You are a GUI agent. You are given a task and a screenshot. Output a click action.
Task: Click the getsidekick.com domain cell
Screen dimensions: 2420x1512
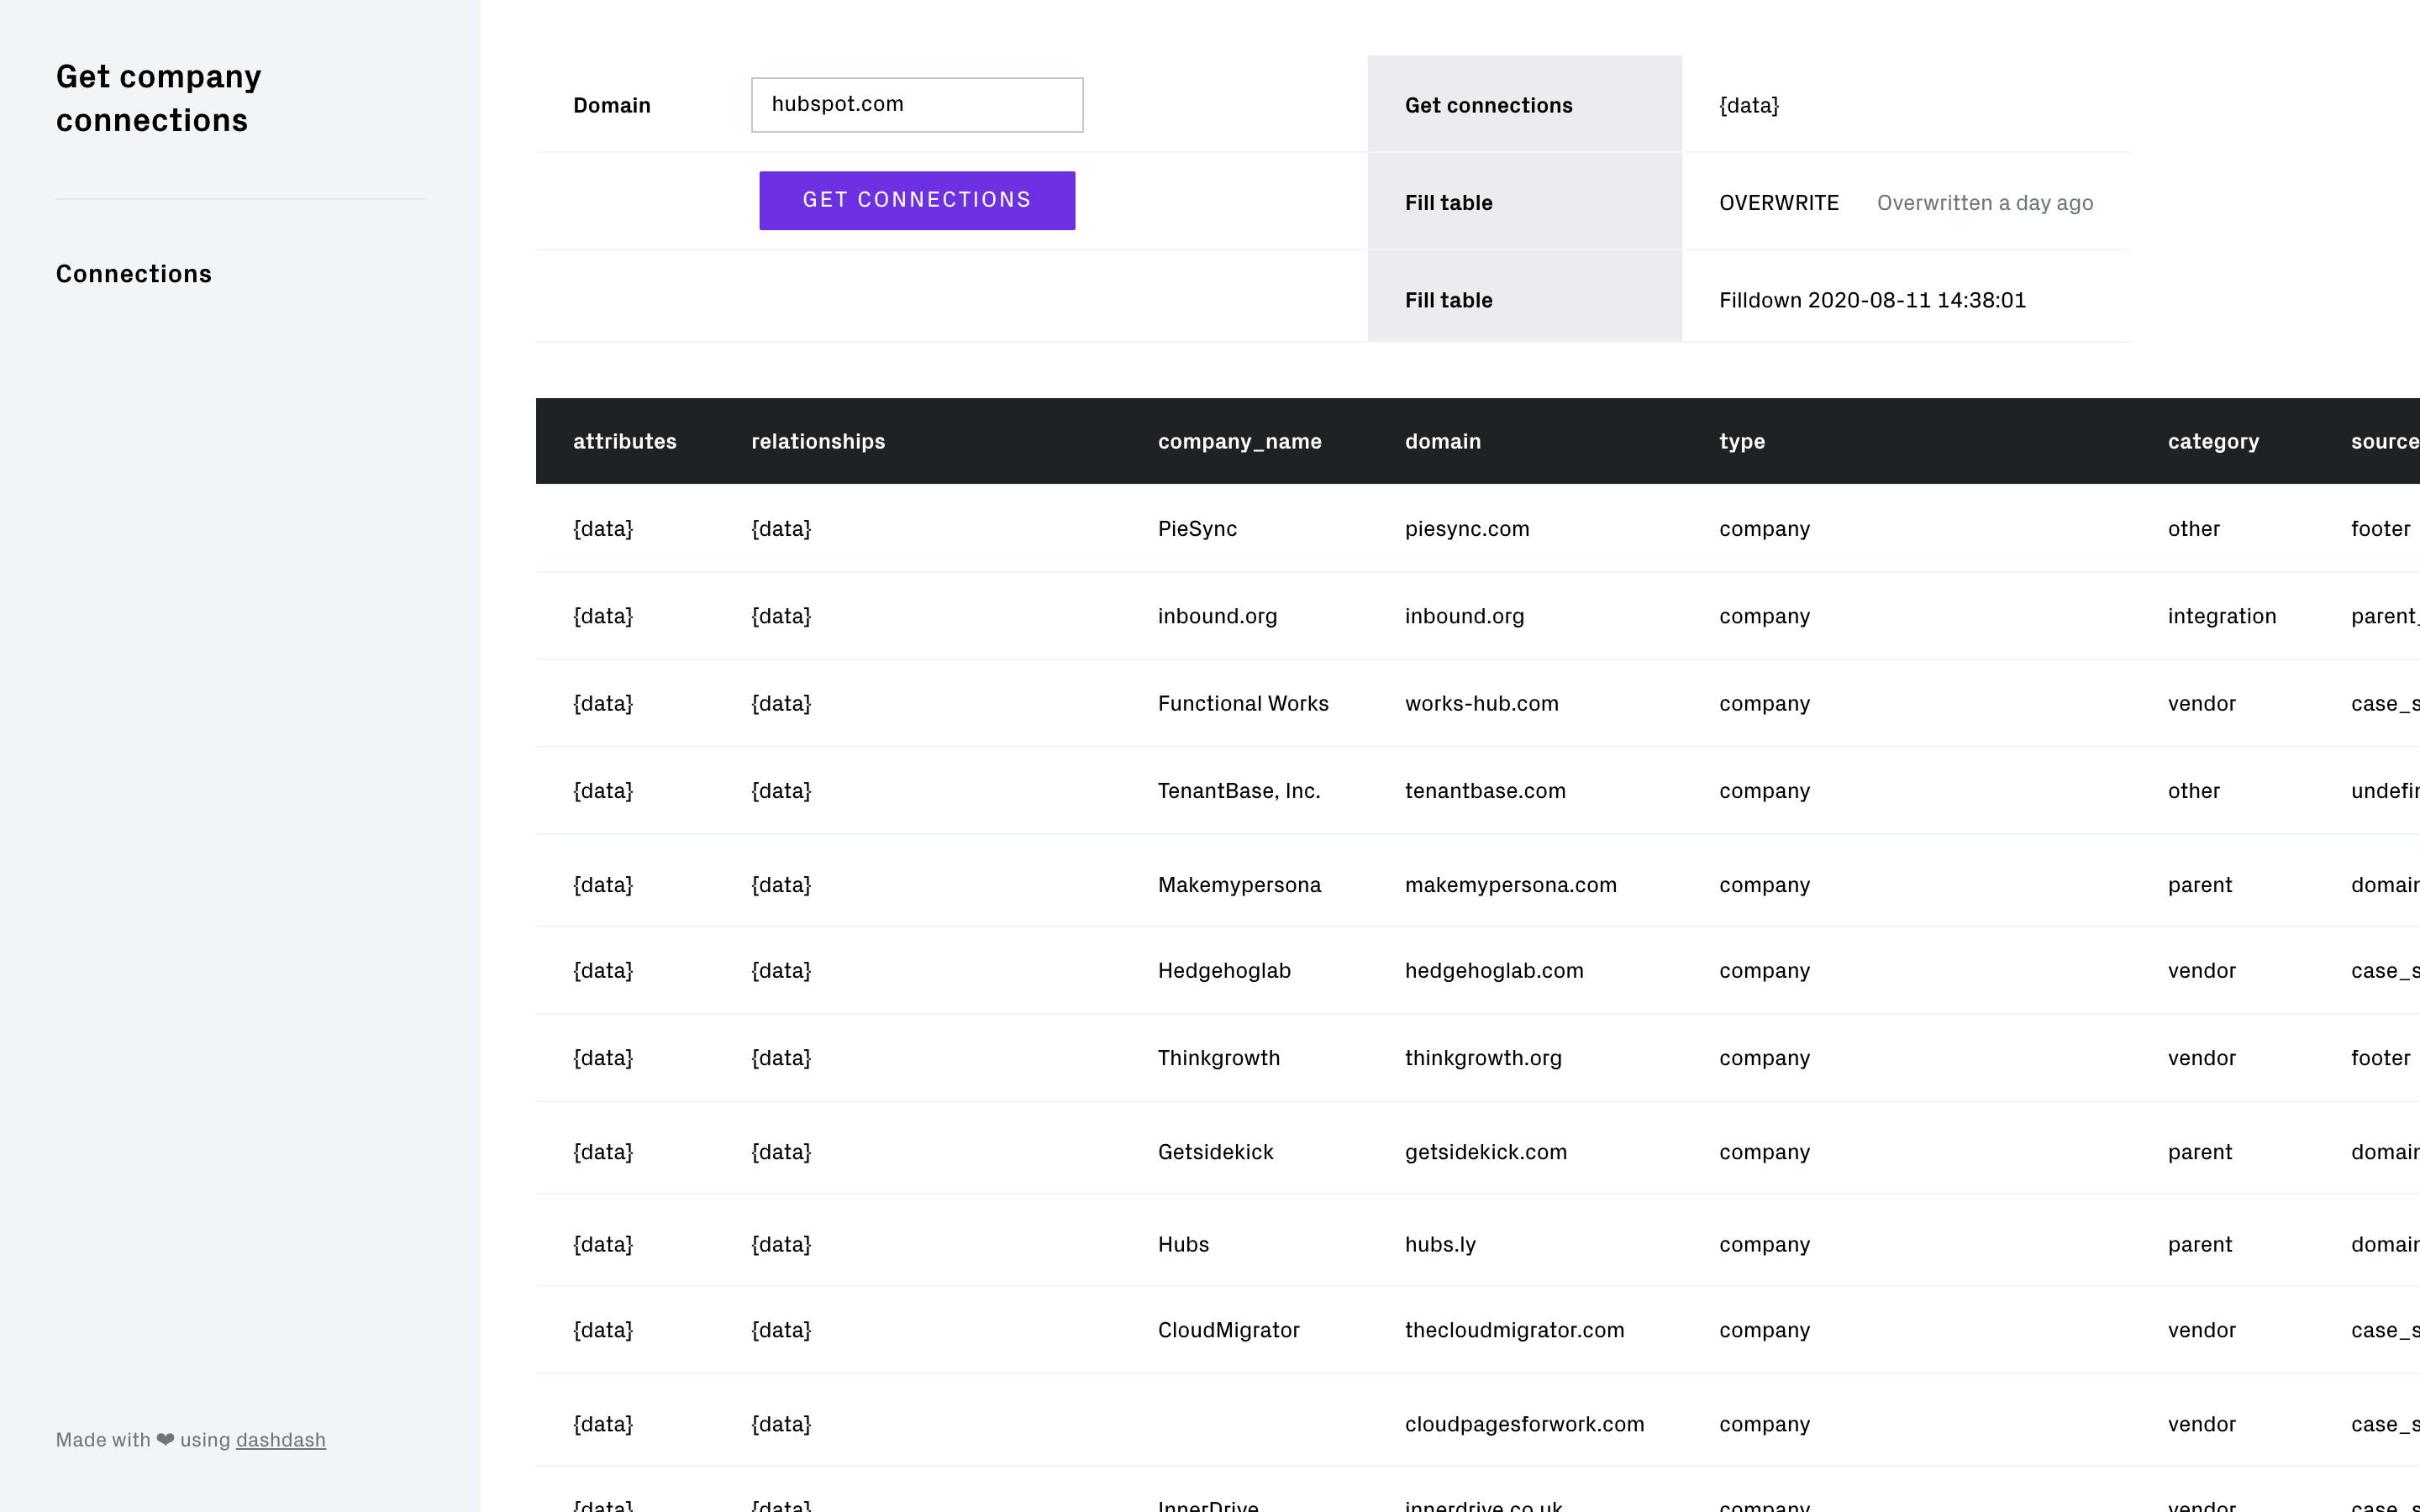(x=1486, y=1152)
